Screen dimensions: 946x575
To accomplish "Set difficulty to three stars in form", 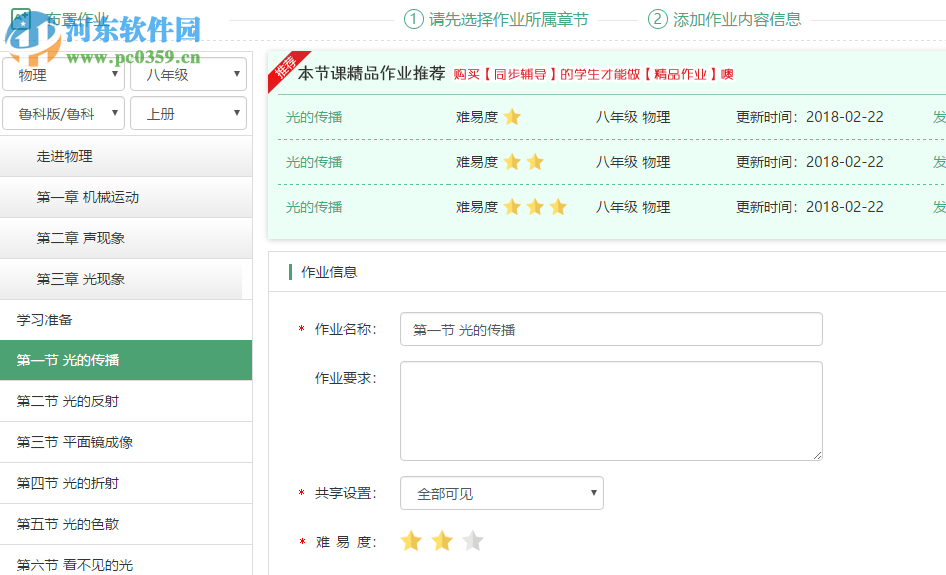I will [473, 541].
